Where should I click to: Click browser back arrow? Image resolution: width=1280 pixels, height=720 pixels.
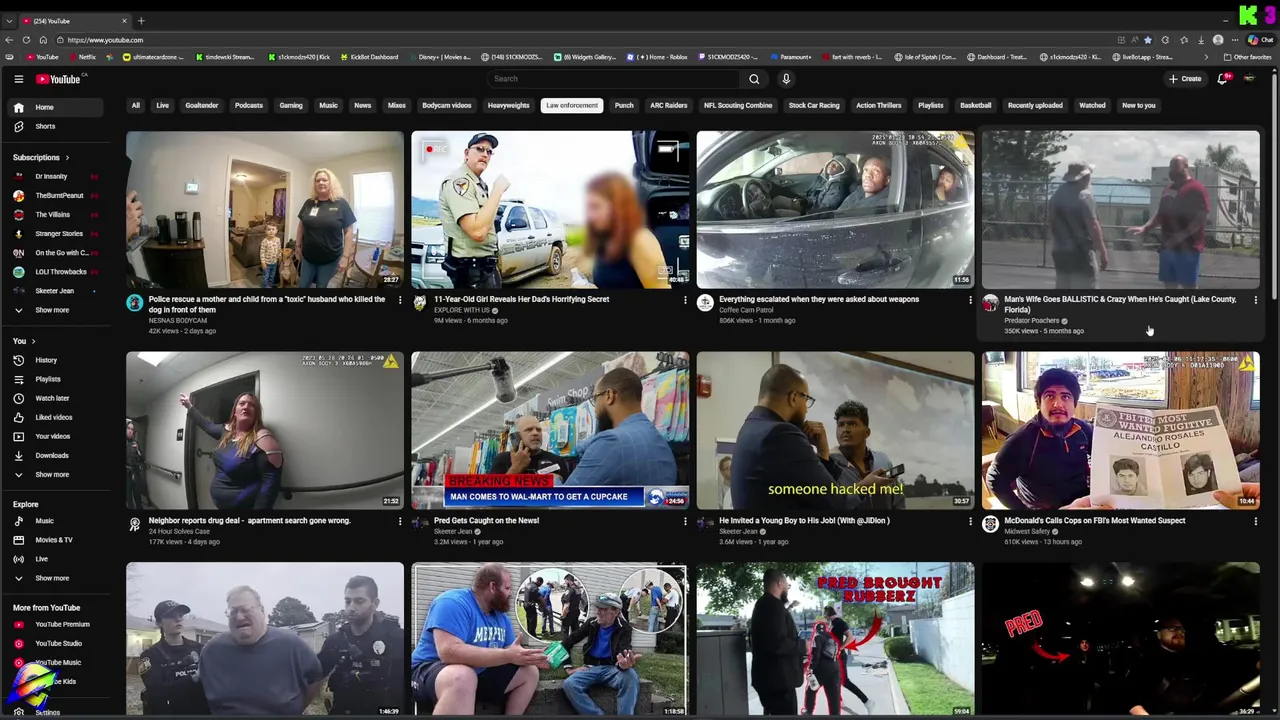click(x=9, y=40)
